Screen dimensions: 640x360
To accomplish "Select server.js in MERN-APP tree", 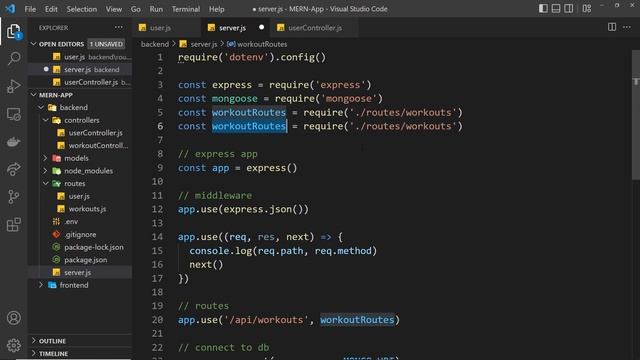I will (80, 272).
